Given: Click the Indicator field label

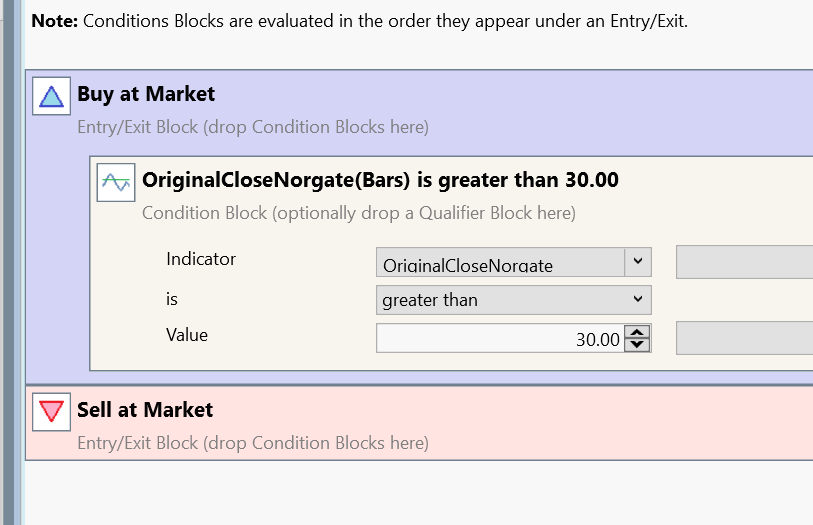Looking at the screenshot, I should [x=201, y=259].
